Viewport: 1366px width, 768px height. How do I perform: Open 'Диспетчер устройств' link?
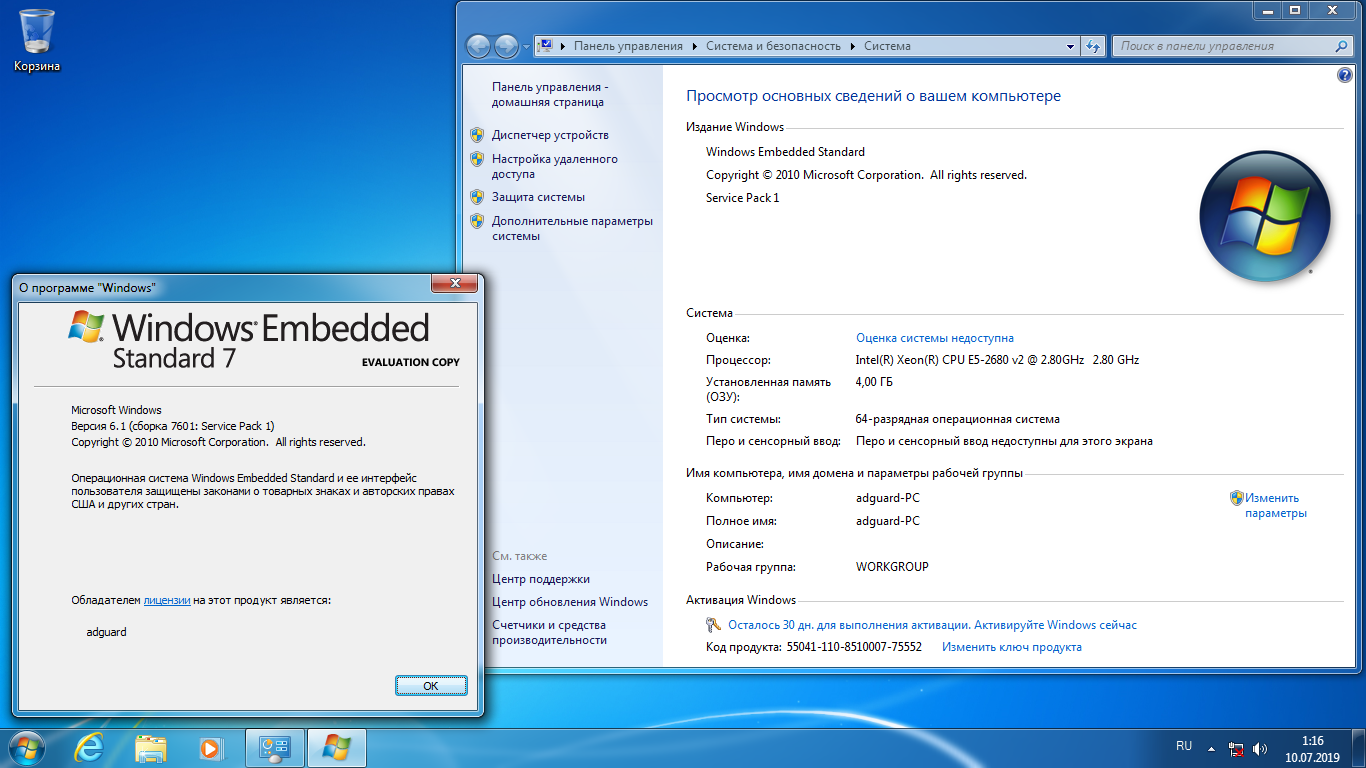pos(550,135)
